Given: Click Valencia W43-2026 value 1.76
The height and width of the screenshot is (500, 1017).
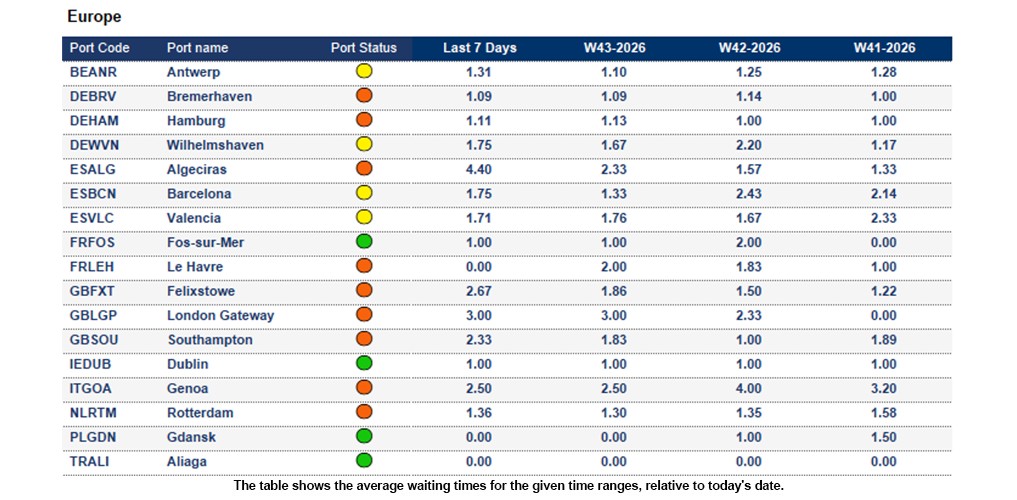Looking at the screenshot, I should tap(614, 219).
